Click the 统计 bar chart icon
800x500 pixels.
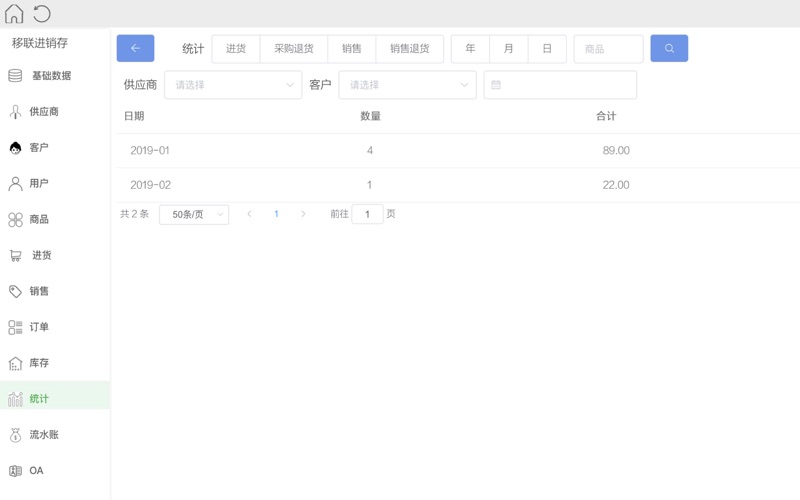[x=15, y=399]
